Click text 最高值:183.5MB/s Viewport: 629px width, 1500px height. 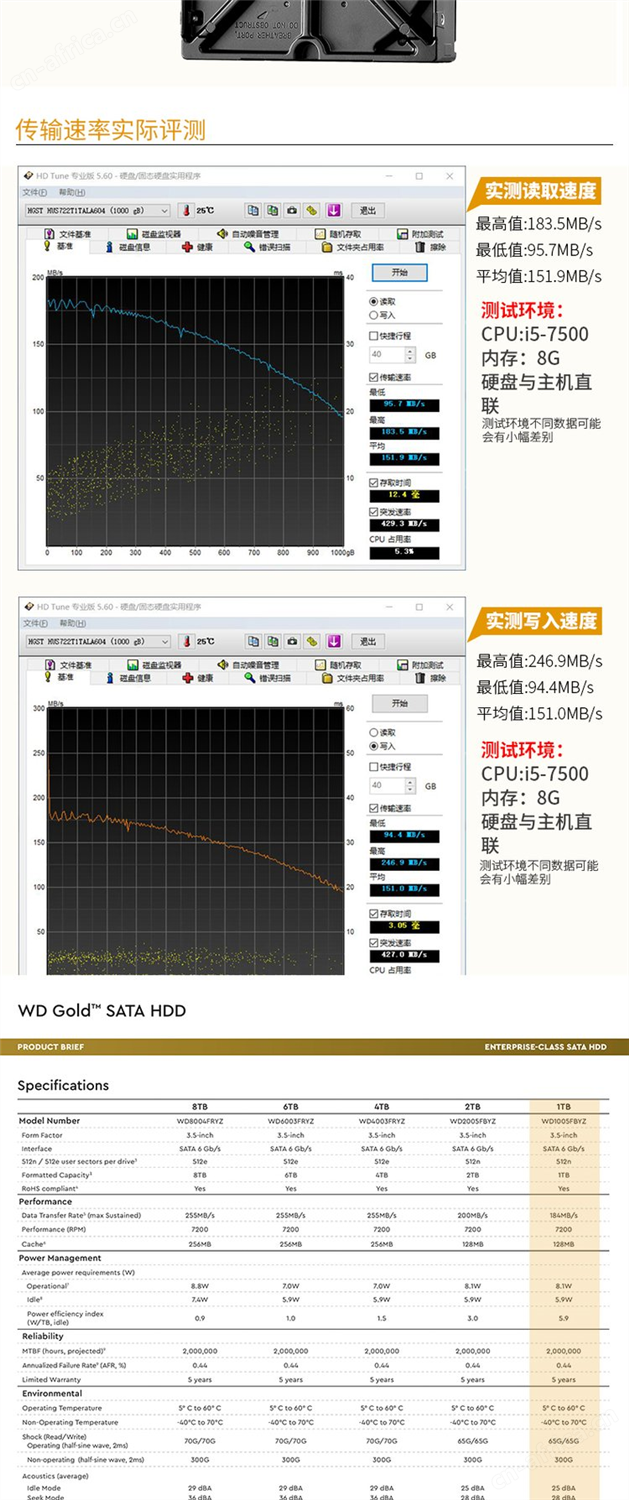539,223
